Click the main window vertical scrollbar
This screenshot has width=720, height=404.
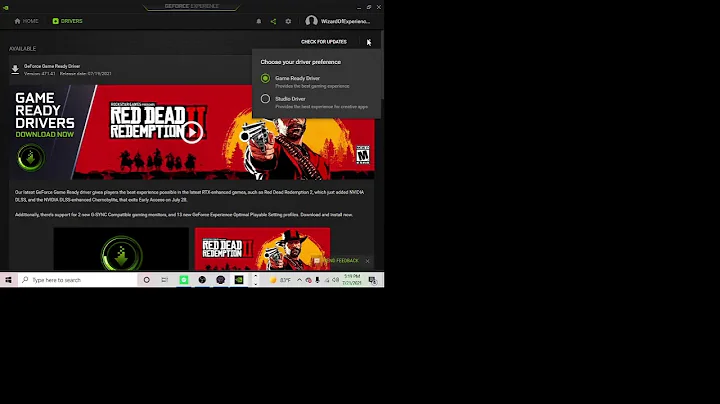coord(382,64)
